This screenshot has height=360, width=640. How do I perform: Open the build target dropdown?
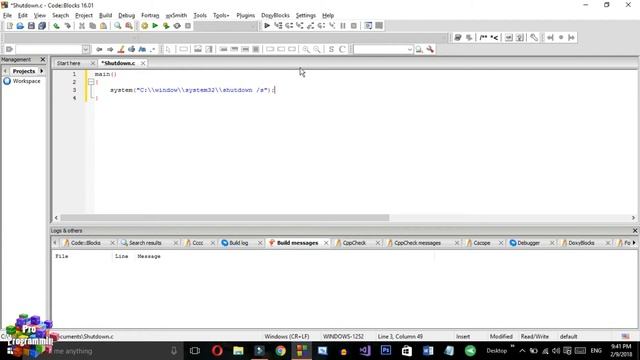pyautogui.click(x=226, y=26)
